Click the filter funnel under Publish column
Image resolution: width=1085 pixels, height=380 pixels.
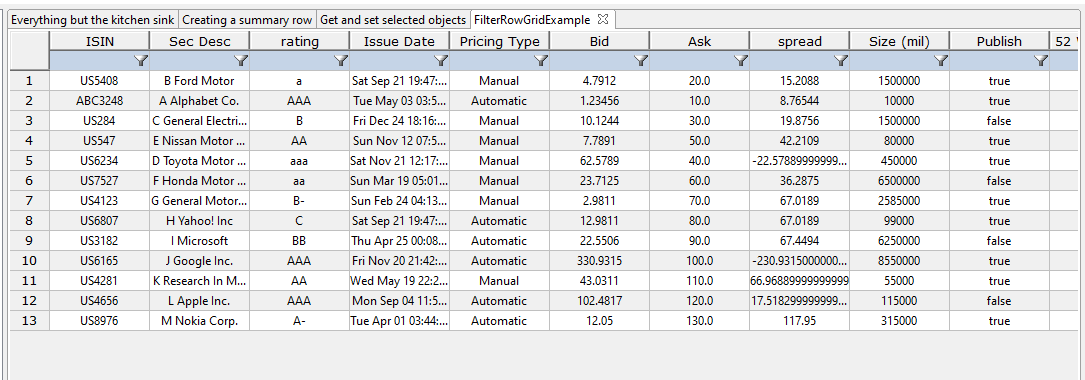coord(1041,61)
